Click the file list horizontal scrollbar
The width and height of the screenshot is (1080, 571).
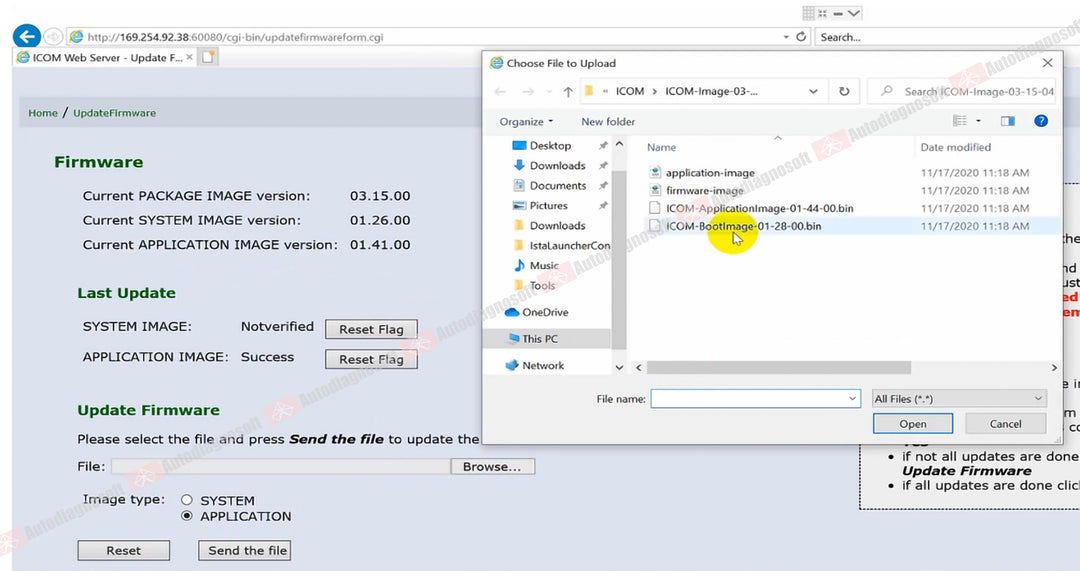click(778, 368)
